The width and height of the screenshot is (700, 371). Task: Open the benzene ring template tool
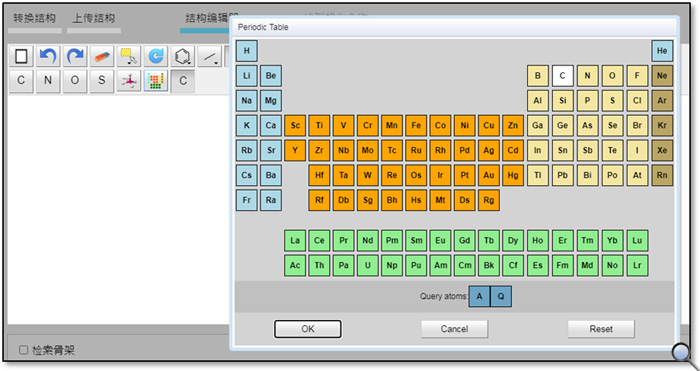click(x=183, y=56)
